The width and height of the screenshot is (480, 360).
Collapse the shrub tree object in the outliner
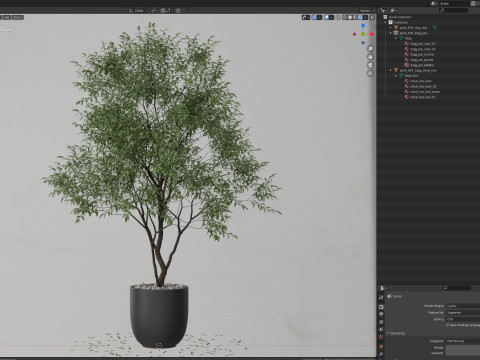391,70
